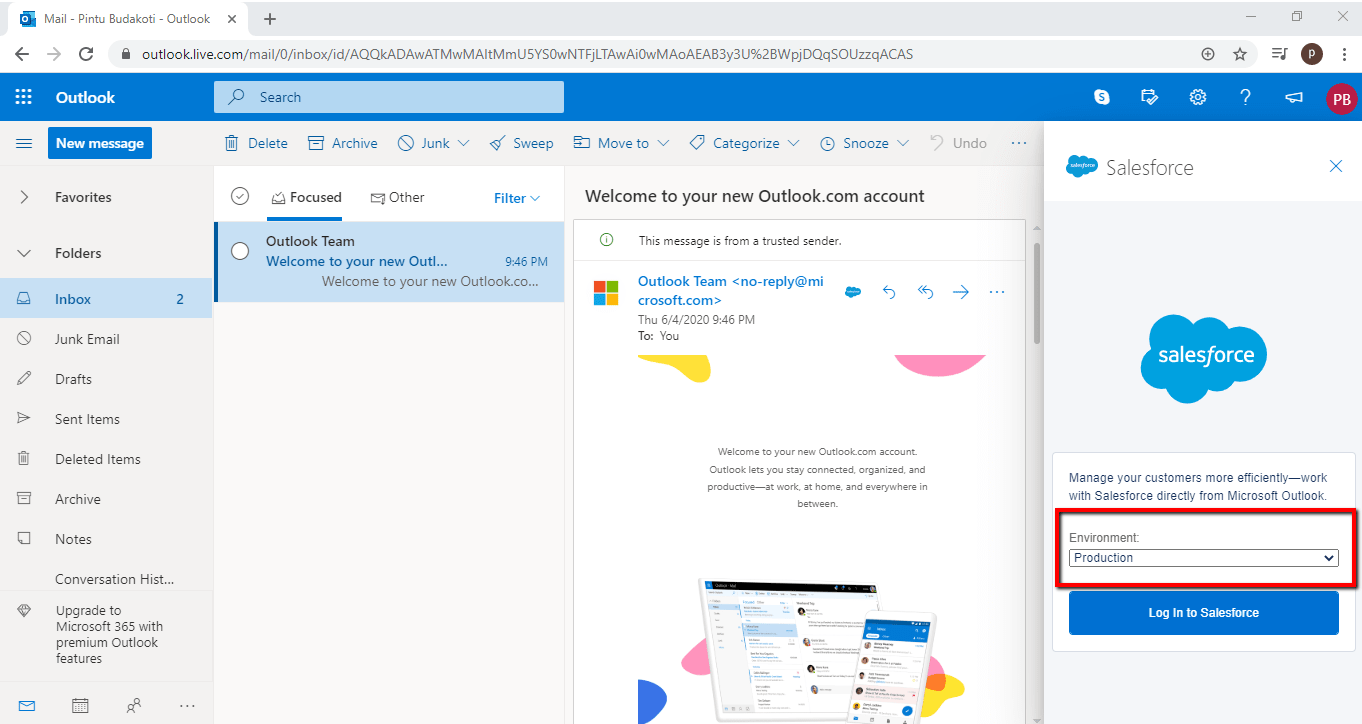Screen dimensions: 1362x724
Task: Archive the selected message
Action: tap(342, 143)
